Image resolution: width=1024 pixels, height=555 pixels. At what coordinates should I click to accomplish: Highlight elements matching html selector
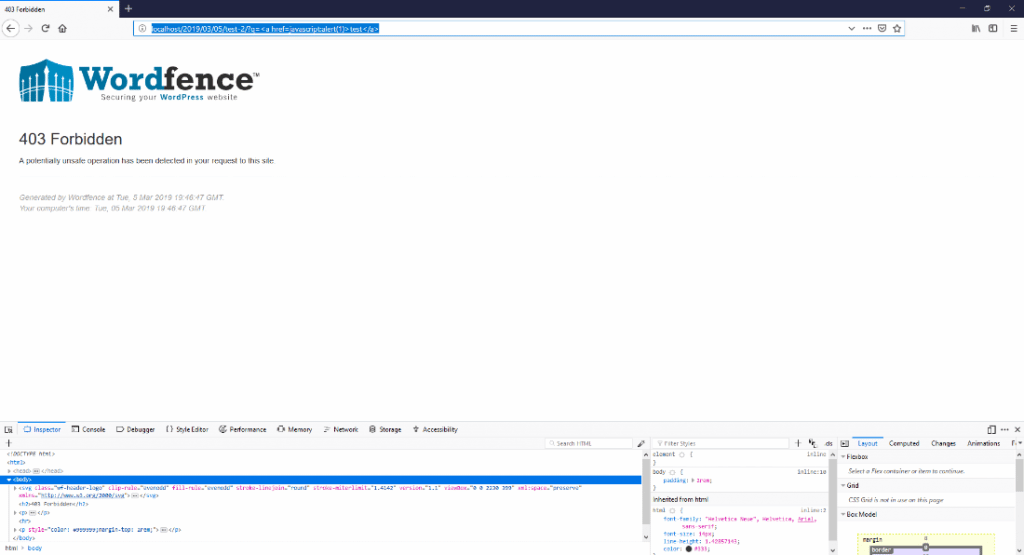pos(672,511)
